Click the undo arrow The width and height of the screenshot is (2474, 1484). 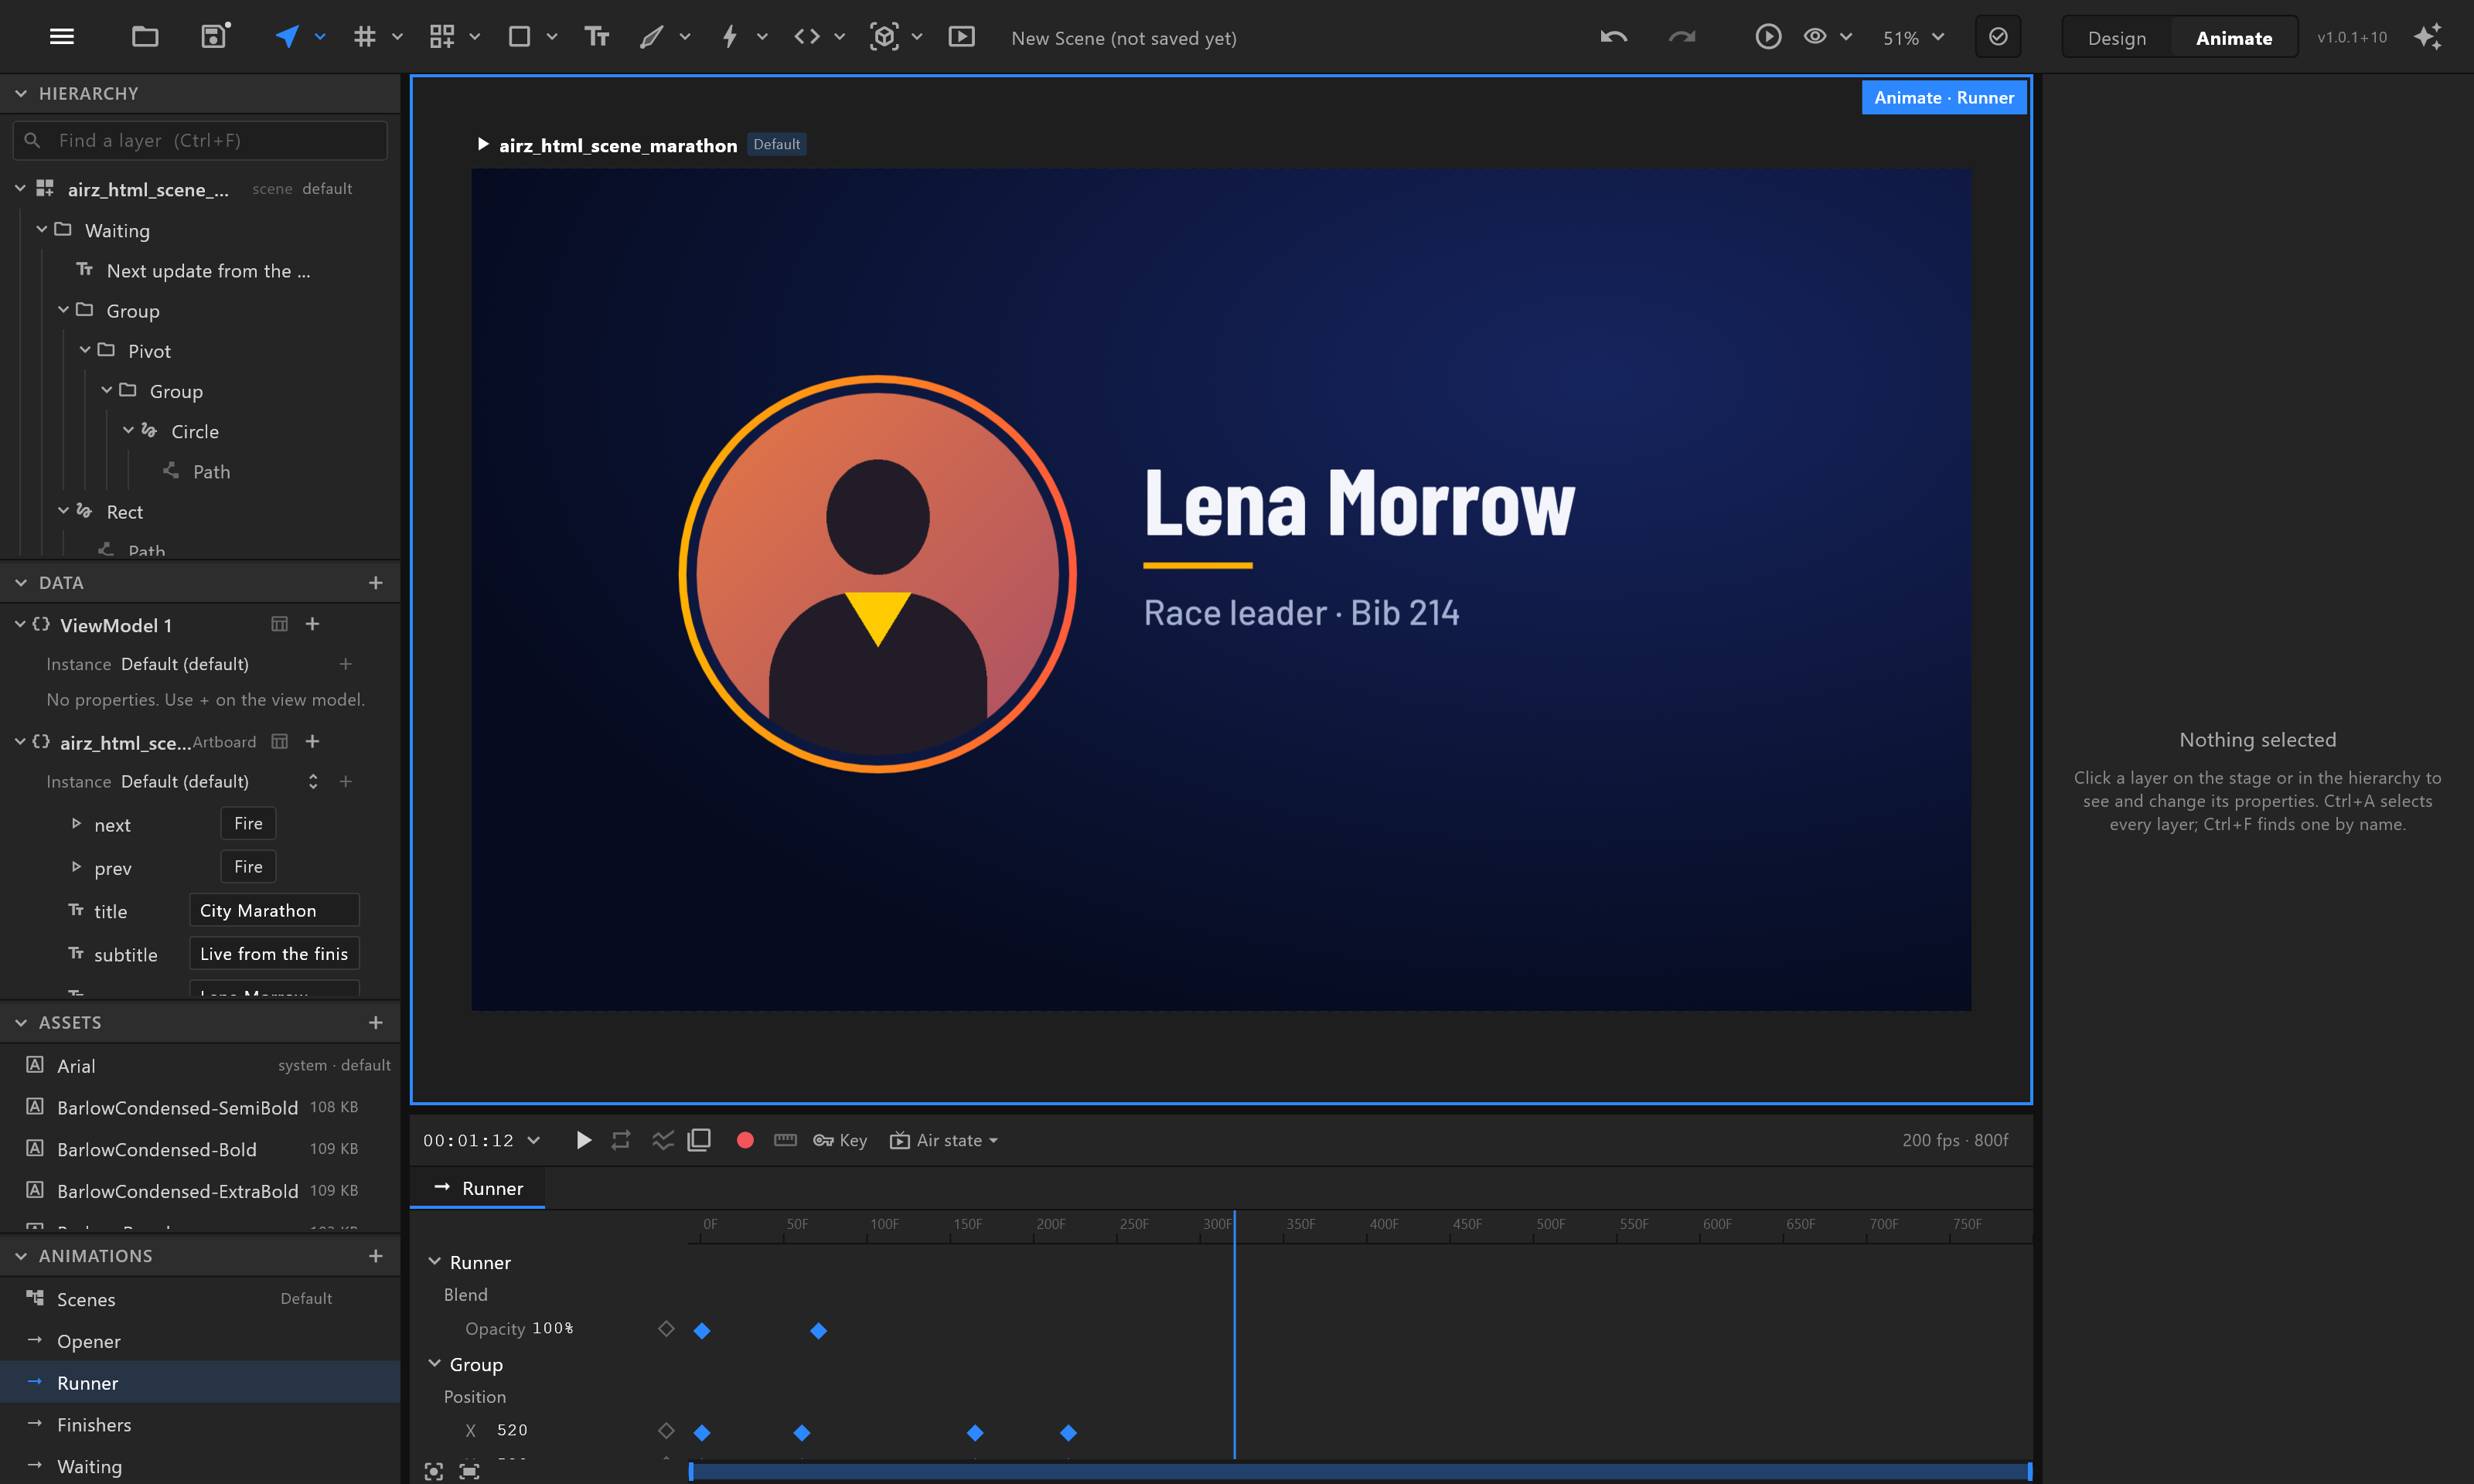point(1614,37)
